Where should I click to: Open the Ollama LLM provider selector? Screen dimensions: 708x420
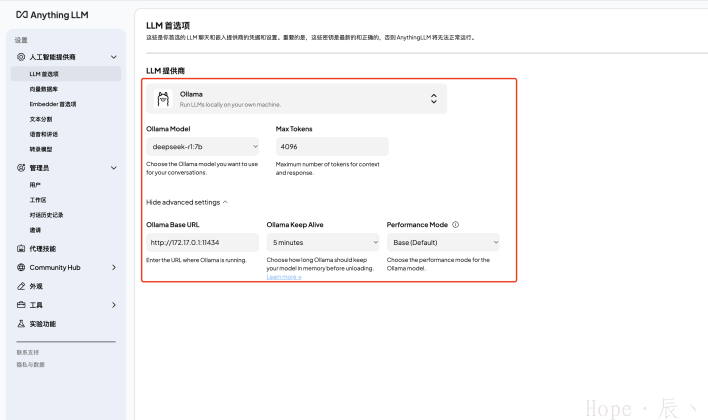297,98
